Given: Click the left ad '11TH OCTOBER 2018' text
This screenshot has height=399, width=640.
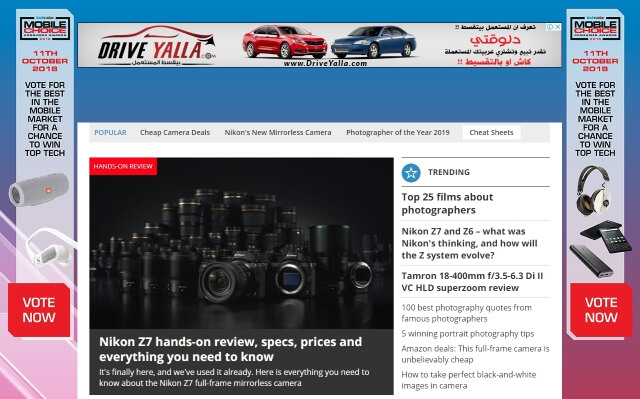Looking at the screenshot, I should click(45, 61).
